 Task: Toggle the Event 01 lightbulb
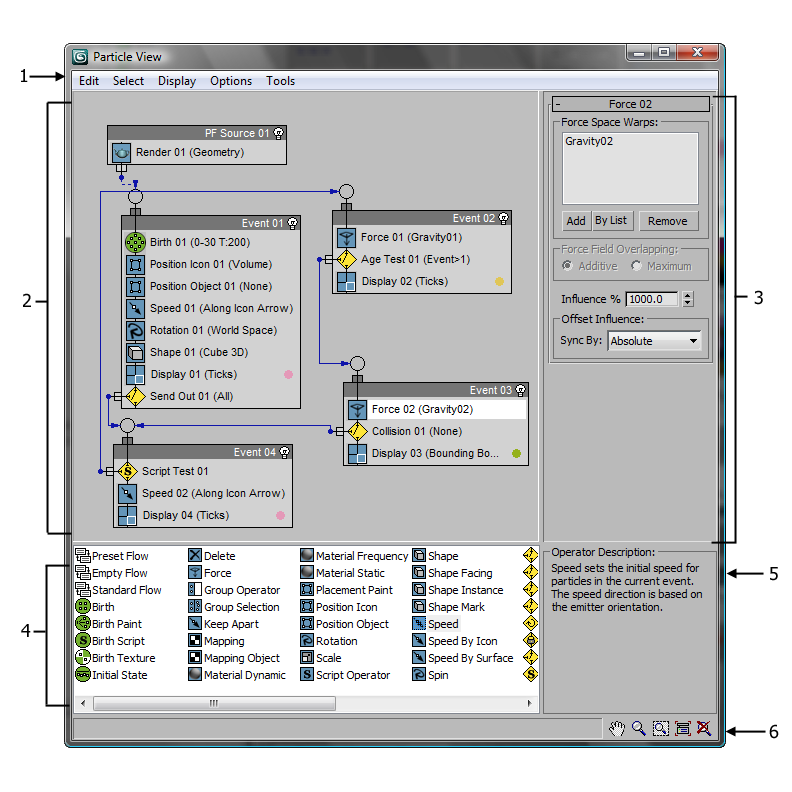click(292, 223)
